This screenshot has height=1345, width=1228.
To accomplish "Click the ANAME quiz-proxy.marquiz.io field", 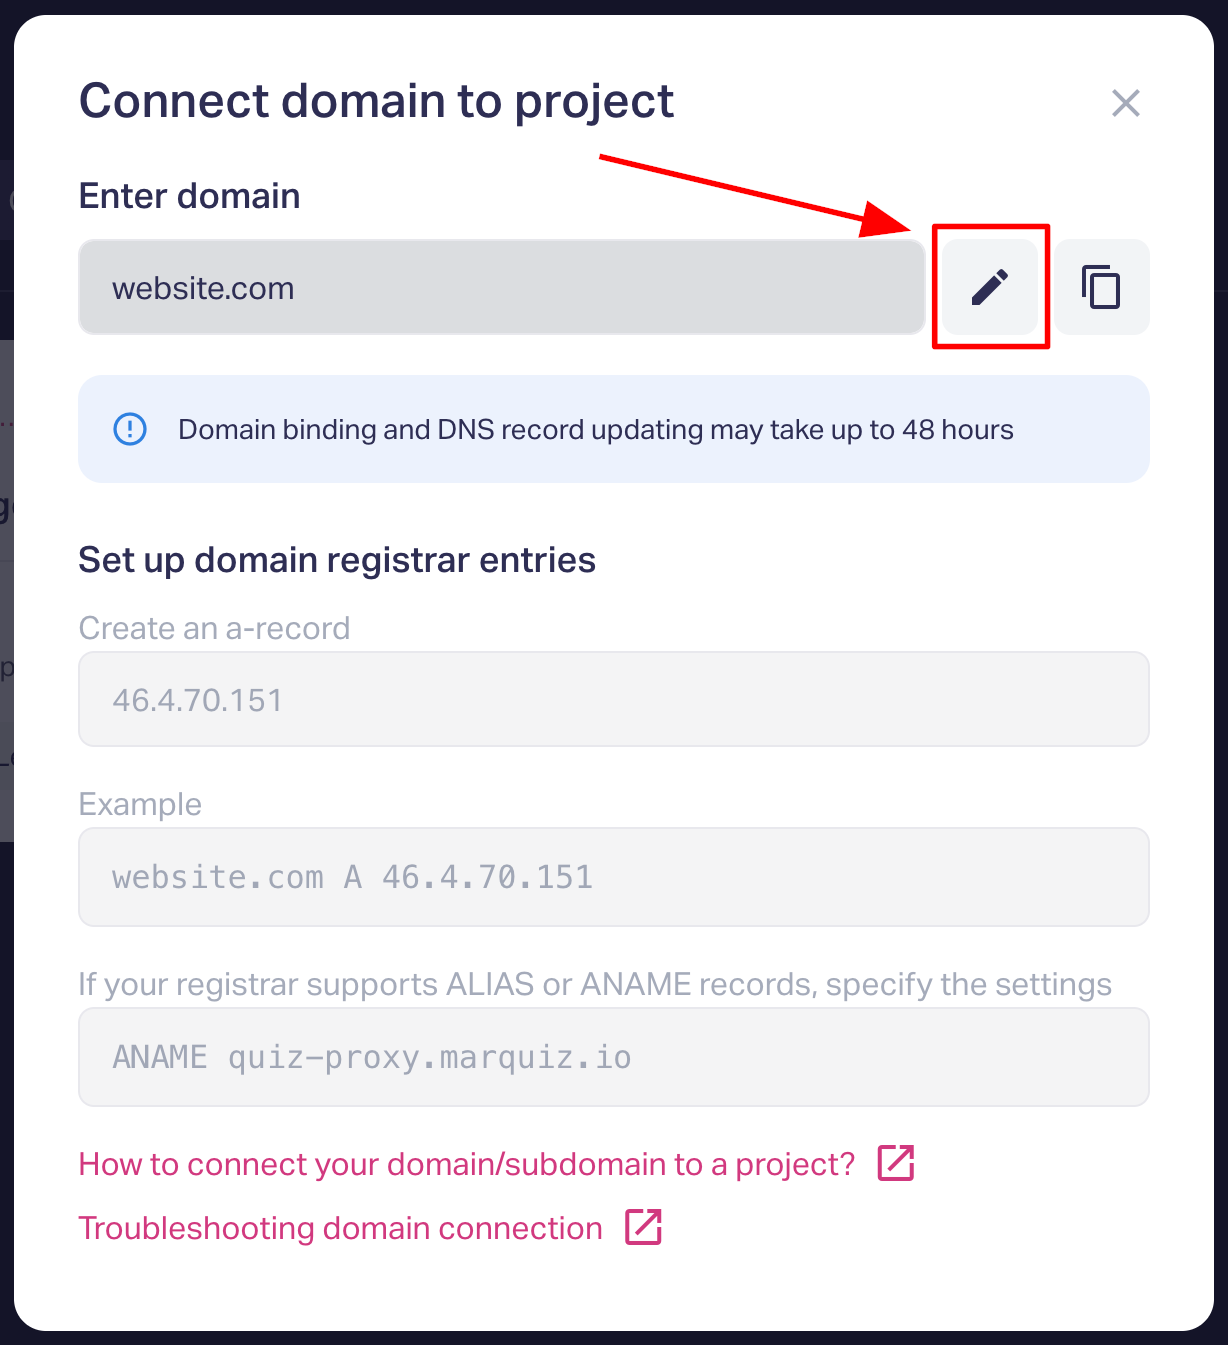I will pos(613,1057).
